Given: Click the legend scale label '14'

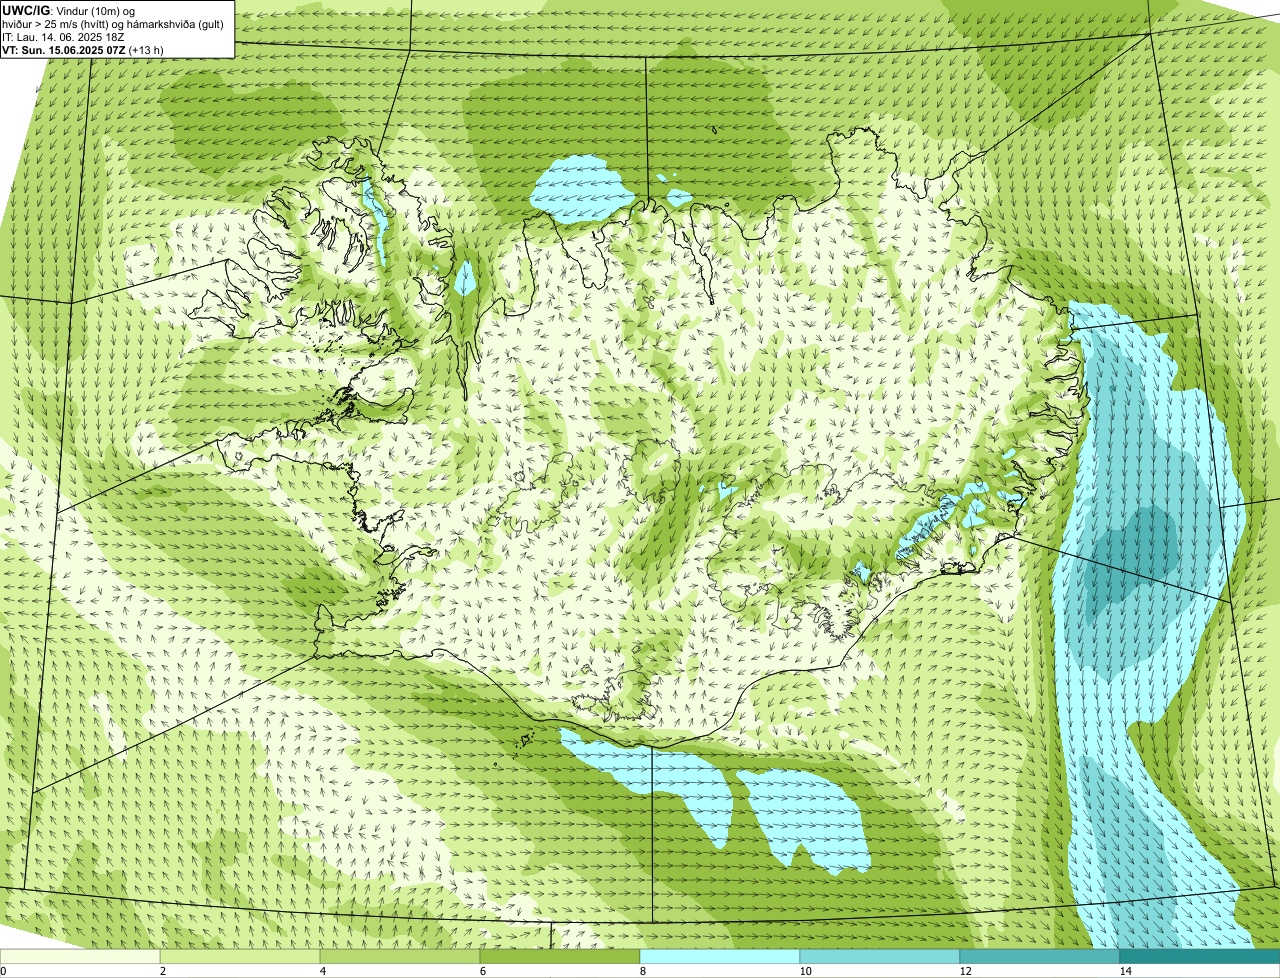Looking at the screenshot, I should (1125, 971).
